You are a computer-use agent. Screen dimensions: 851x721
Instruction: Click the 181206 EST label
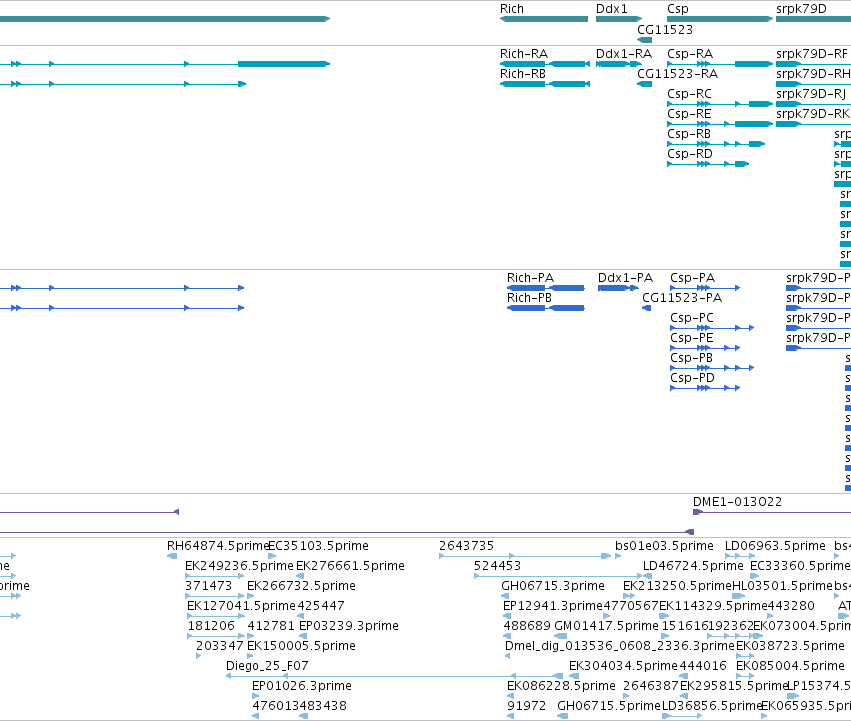point(211,626)
